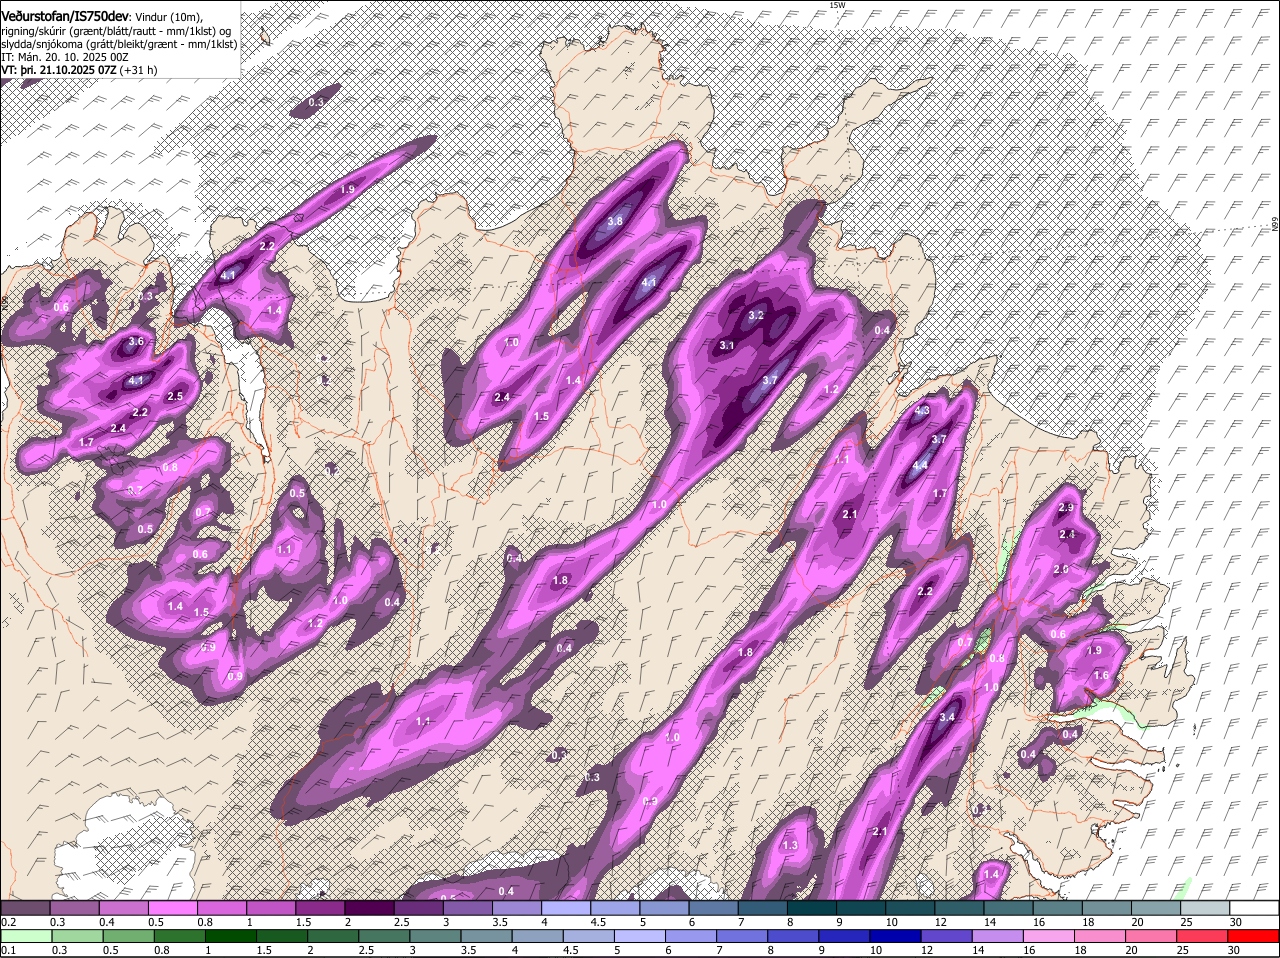Click the 4.3 precipitation value label

922,411
